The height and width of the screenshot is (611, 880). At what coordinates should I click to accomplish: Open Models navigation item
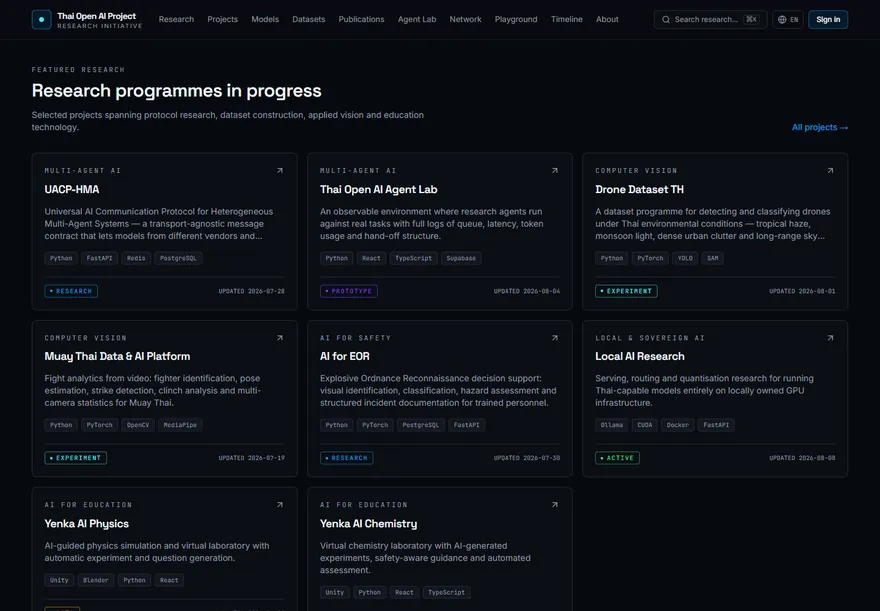pyautogui.click(x=265, y=19)
